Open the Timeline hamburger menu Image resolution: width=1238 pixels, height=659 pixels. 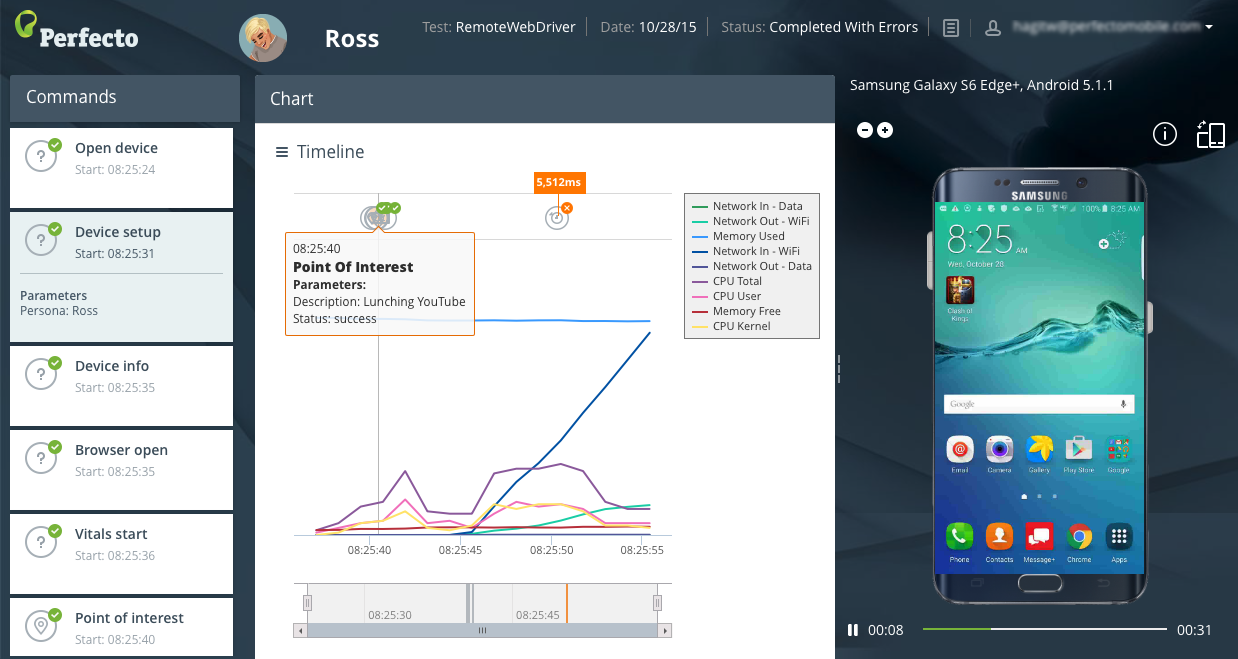(282, 152)
